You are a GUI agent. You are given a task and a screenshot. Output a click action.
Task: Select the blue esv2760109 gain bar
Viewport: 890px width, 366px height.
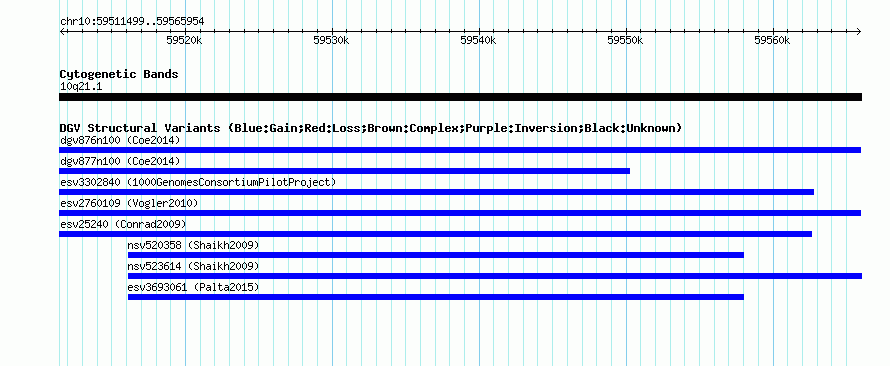pos(460,213)
